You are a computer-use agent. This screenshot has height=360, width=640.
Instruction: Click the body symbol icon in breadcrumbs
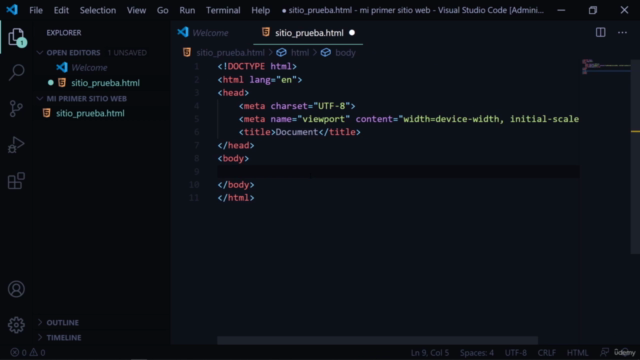point(326,52)
